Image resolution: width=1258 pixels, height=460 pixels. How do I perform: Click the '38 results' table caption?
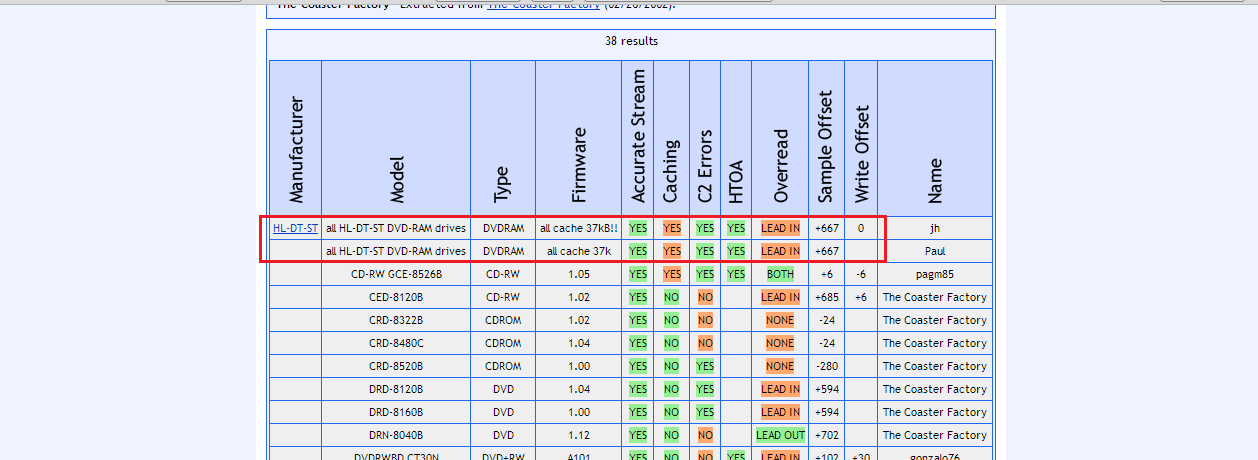point(631,41)
